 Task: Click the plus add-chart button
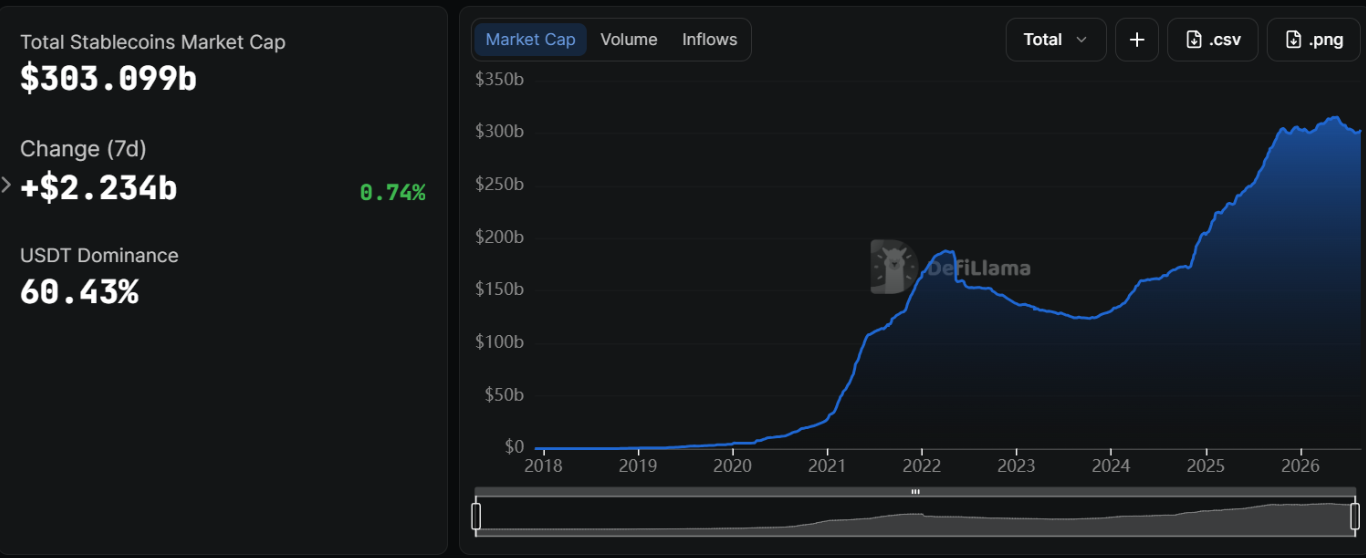pyautogui.click(x=1137, y=40)
